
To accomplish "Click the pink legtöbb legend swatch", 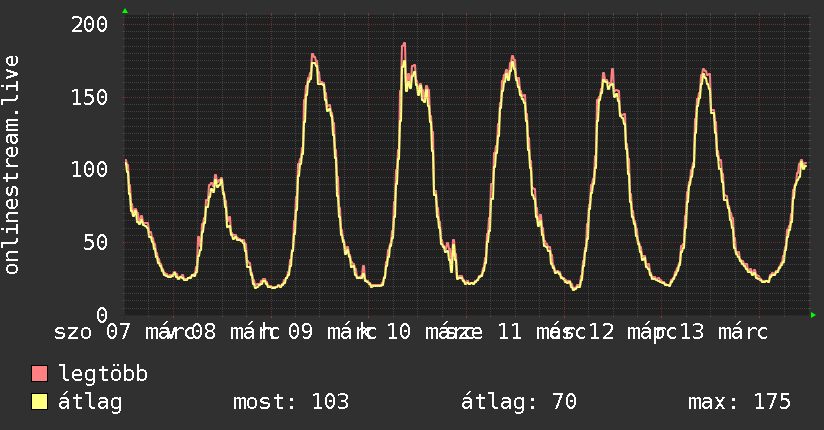I will (x=39, y=374).
